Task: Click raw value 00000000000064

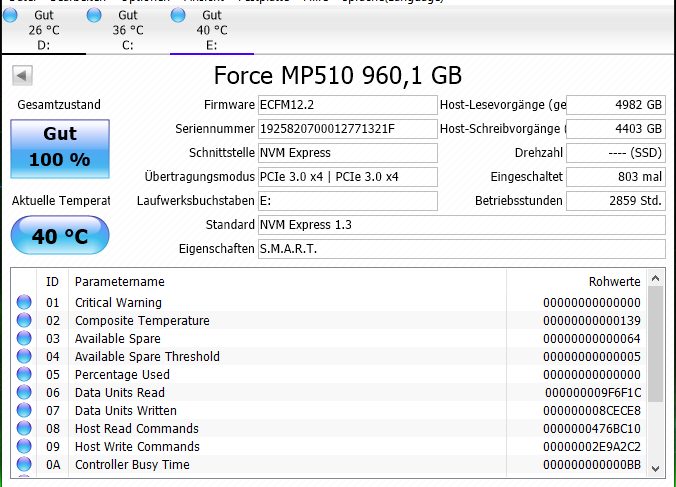Action: (592, 339)
